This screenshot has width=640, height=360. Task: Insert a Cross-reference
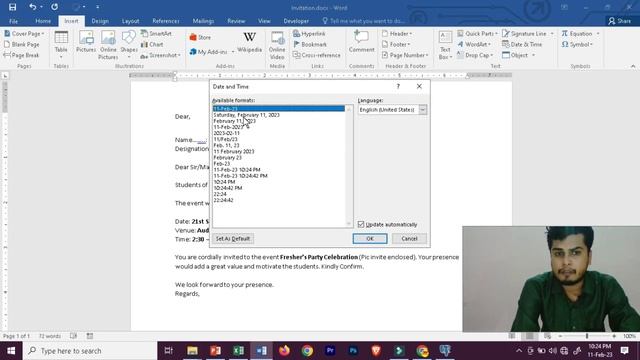(x=317, y=55)
